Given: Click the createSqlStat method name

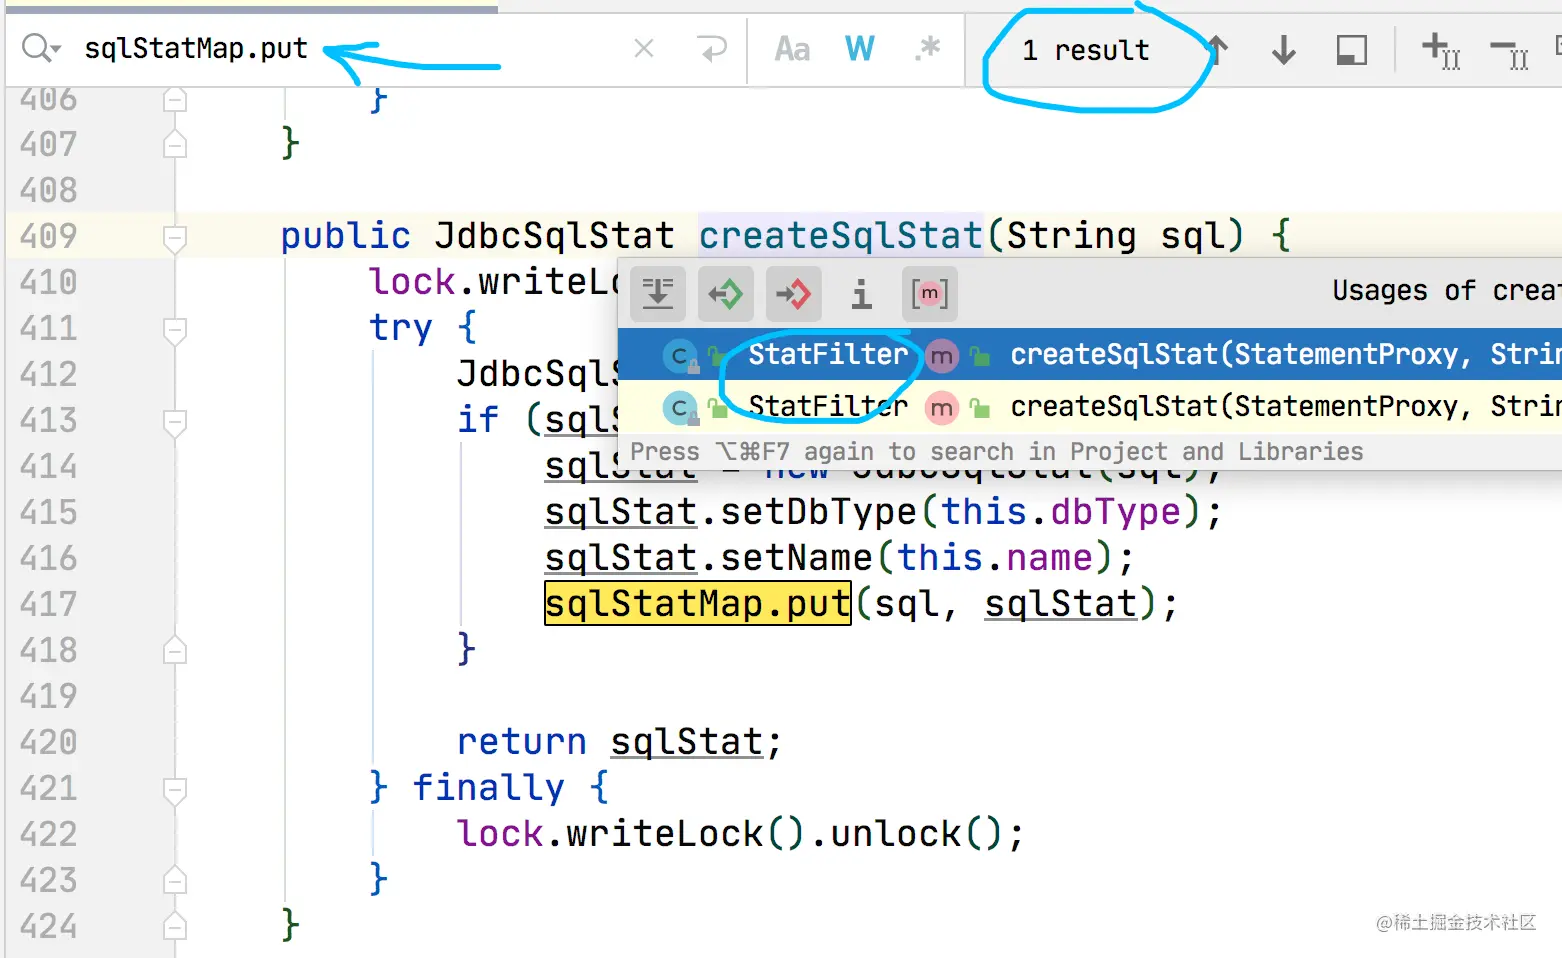Looking at the screenshot, I should pos(841,236).
